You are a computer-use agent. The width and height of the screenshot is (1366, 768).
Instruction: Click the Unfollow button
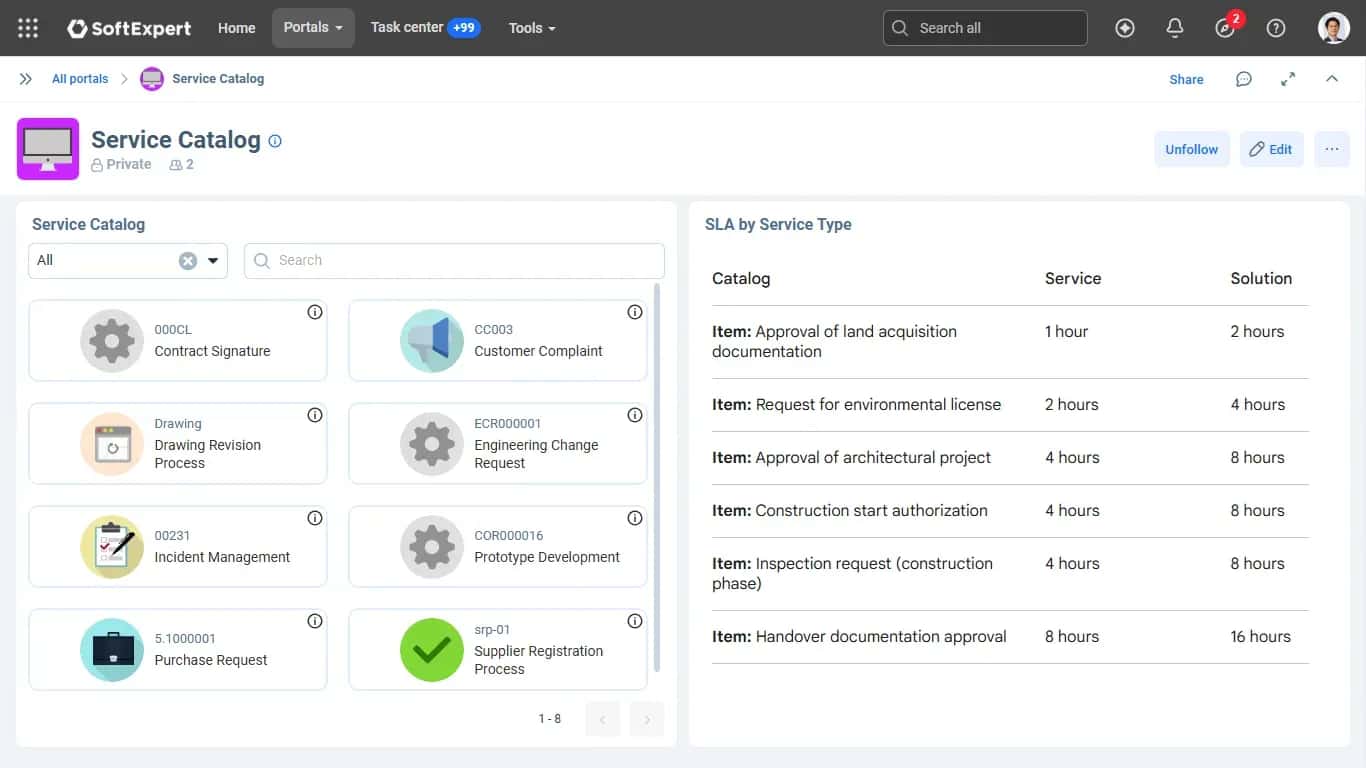(x=1192, y=149)
